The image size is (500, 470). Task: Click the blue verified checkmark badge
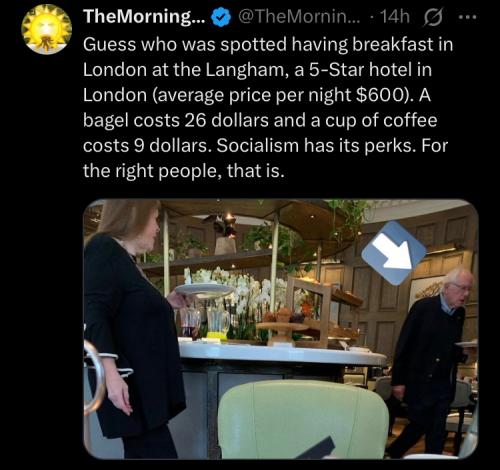coord(222,17)
